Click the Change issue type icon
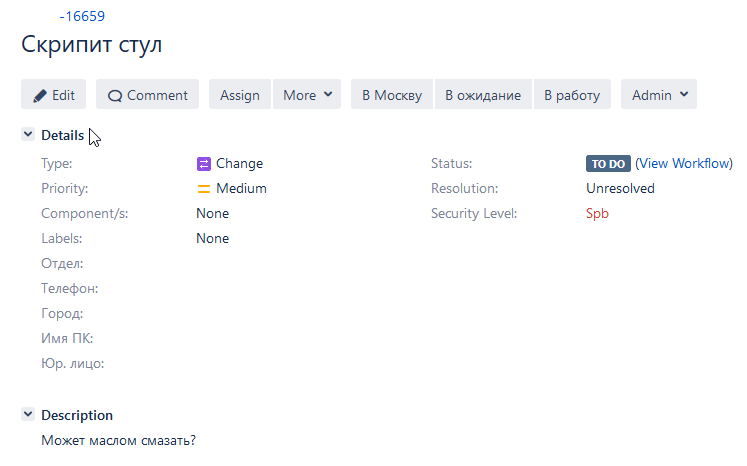The height and width of the screenshot is (466, 747). point(203,164)
